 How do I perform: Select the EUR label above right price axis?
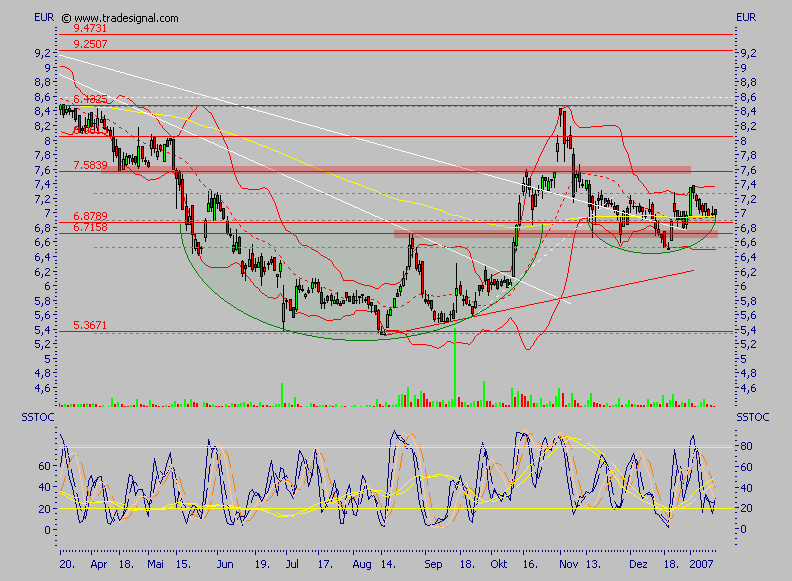click(x=746, y=17)
